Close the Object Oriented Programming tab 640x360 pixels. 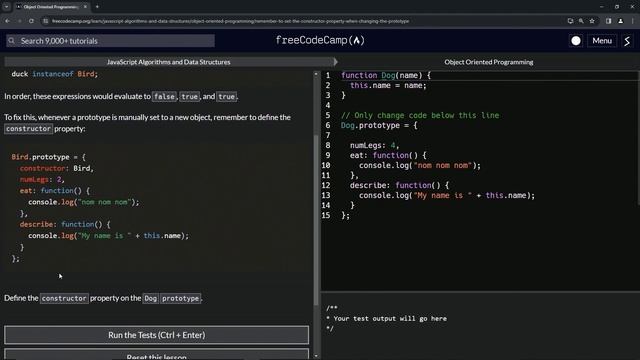[x=85, y=7]
